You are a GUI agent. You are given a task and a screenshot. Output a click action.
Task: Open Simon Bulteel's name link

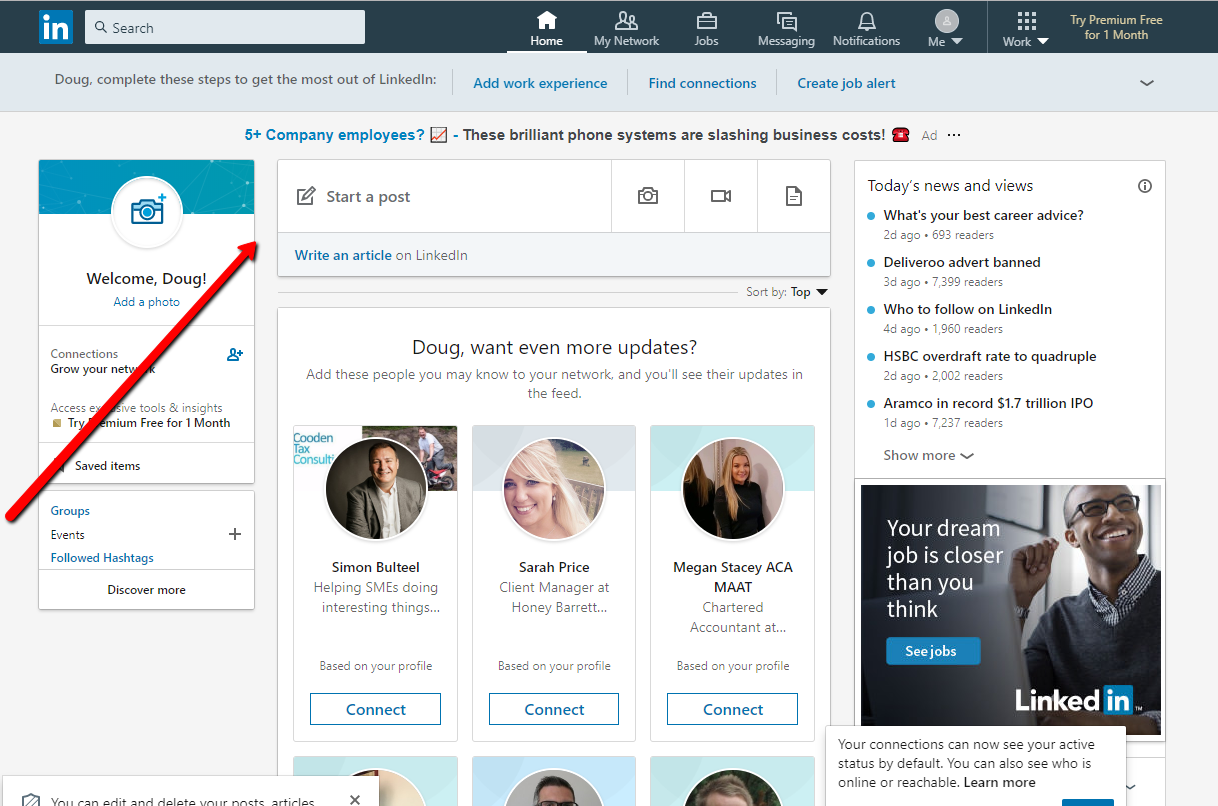coord(375,567)
